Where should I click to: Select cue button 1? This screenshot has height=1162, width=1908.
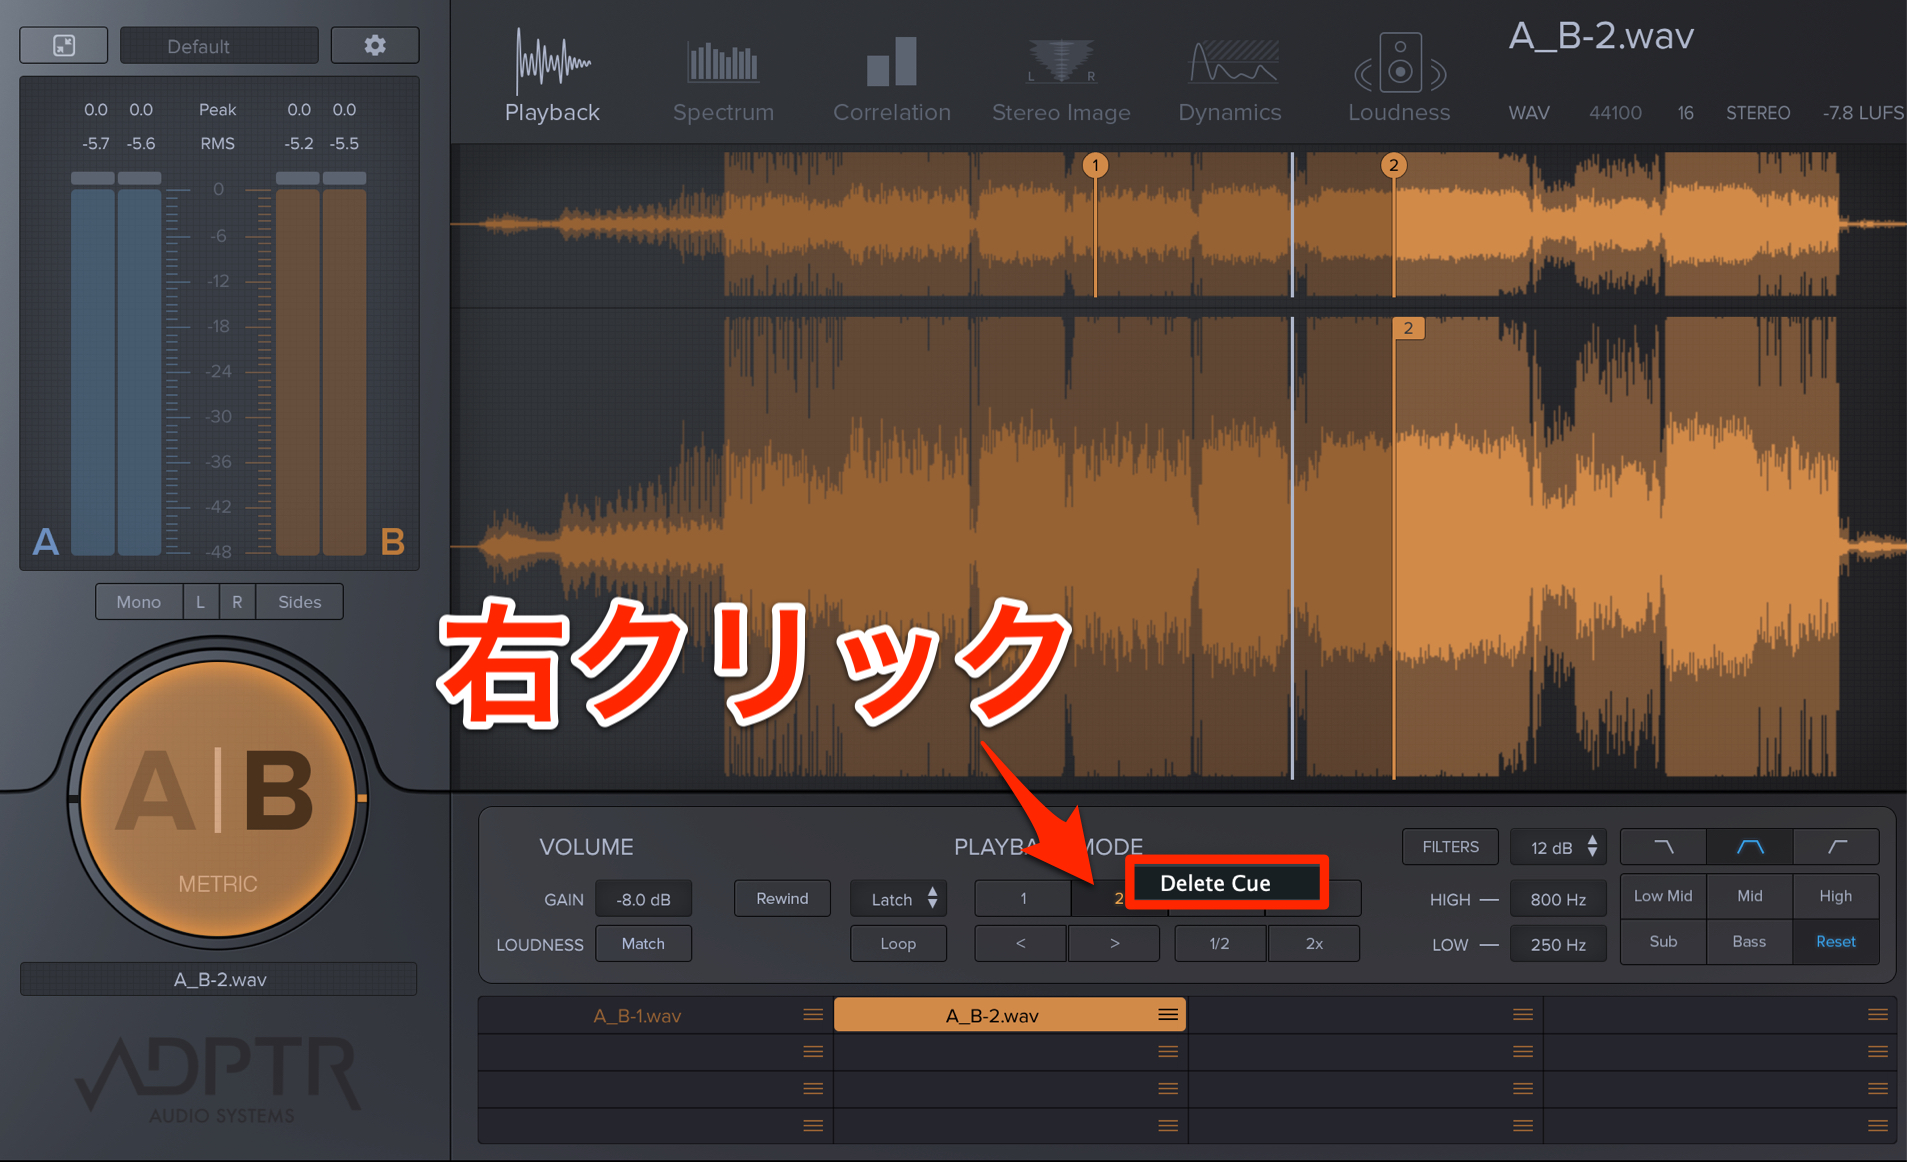[1022, 899]
